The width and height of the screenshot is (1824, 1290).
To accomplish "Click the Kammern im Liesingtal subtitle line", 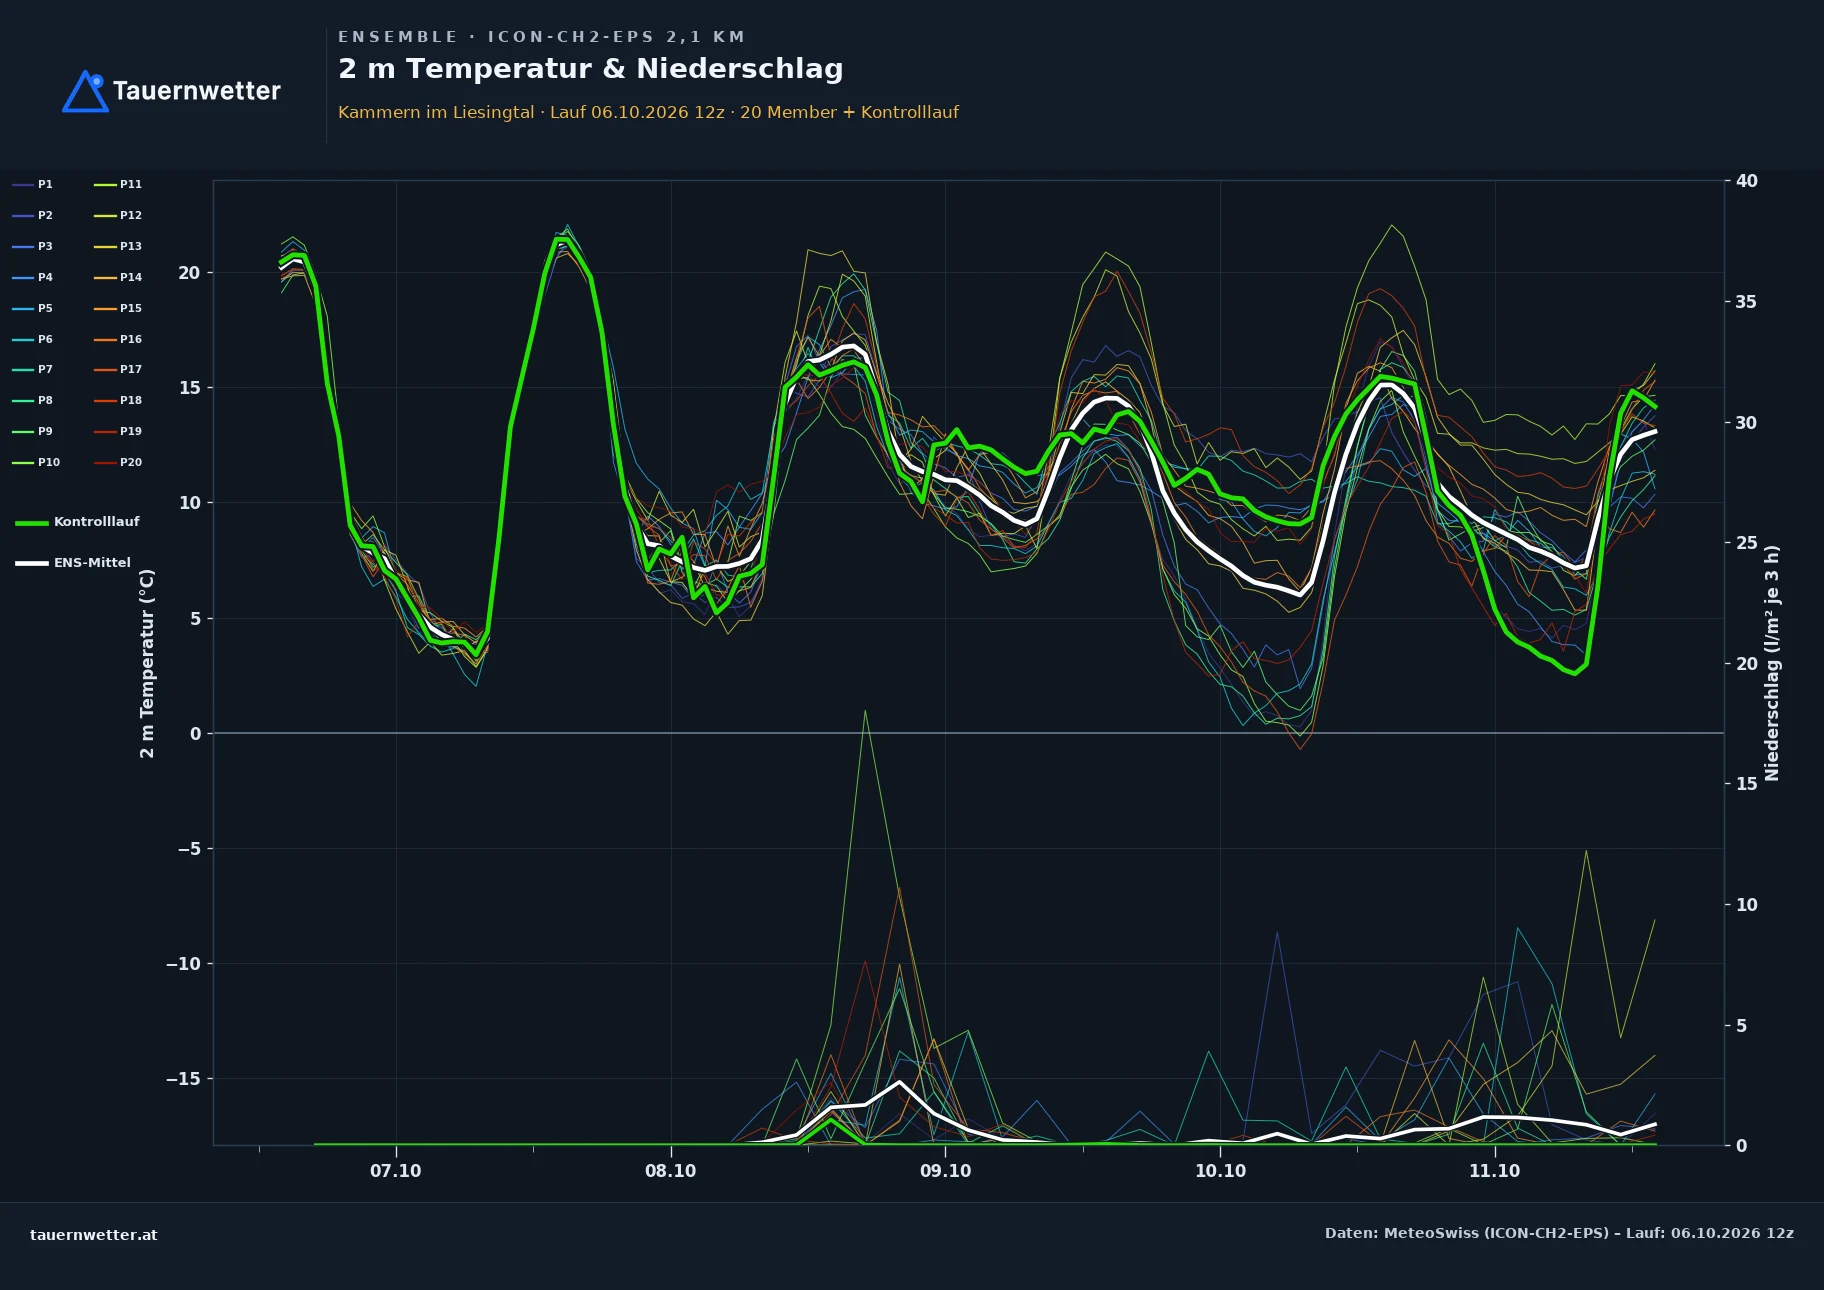I will (648, 112).
